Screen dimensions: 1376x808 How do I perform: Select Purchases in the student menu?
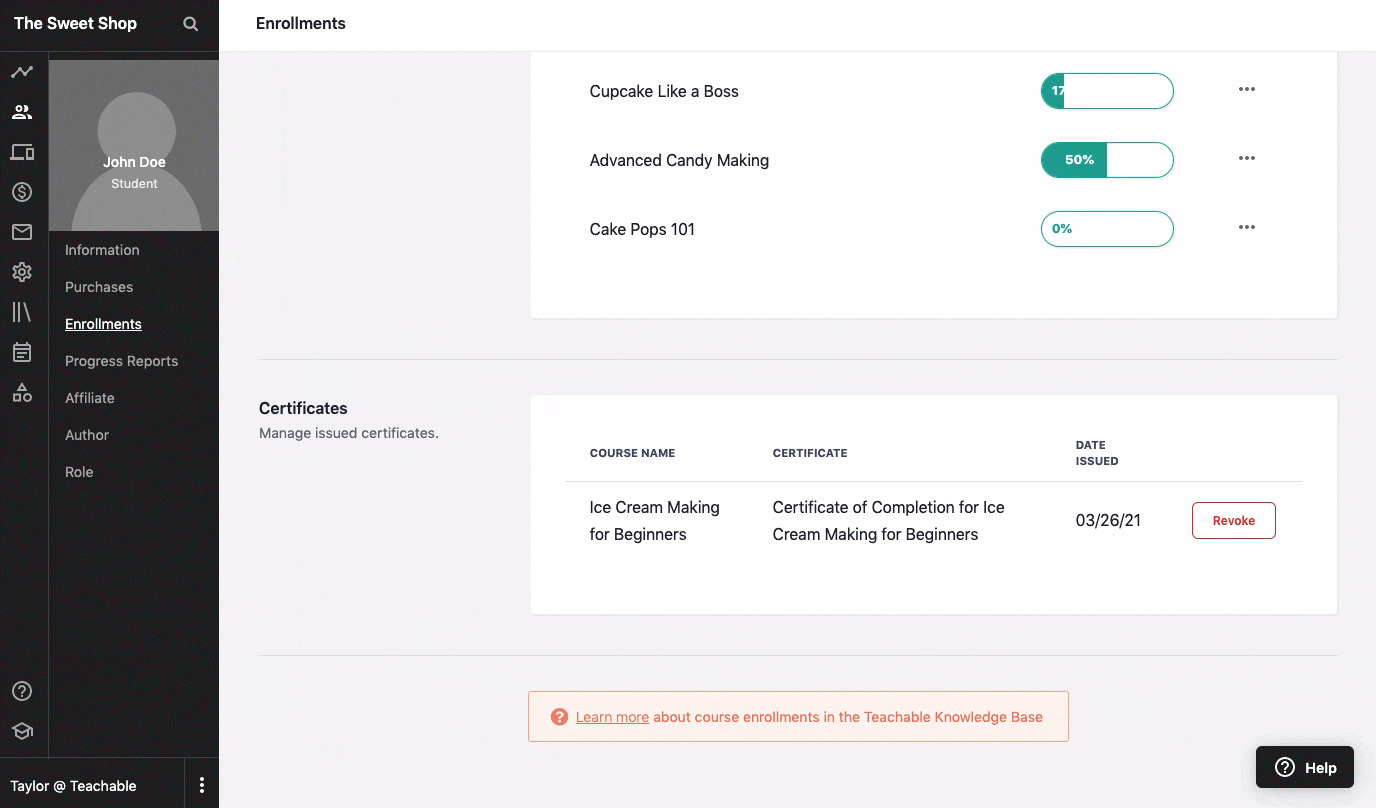pos(99,287)
